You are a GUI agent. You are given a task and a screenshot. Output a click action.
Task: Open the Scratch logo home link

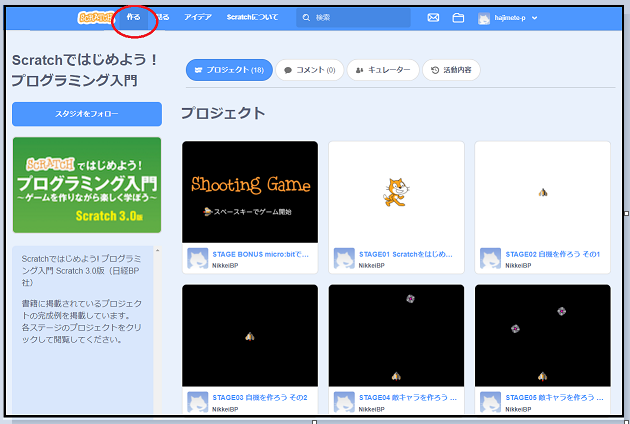(x=95, y=18)
